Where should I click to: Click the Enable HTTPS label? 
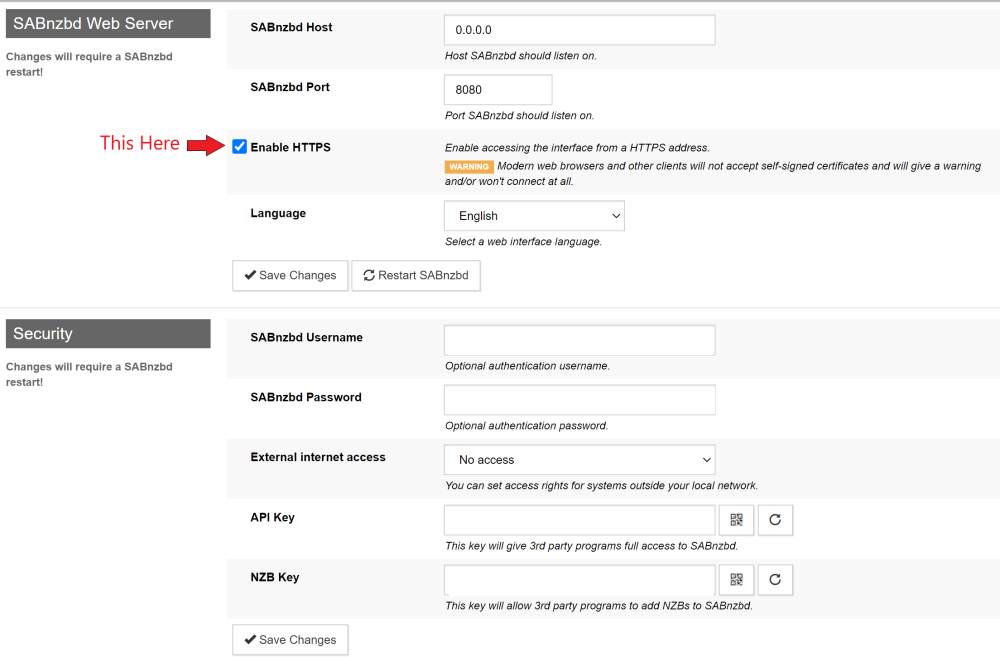290,147
